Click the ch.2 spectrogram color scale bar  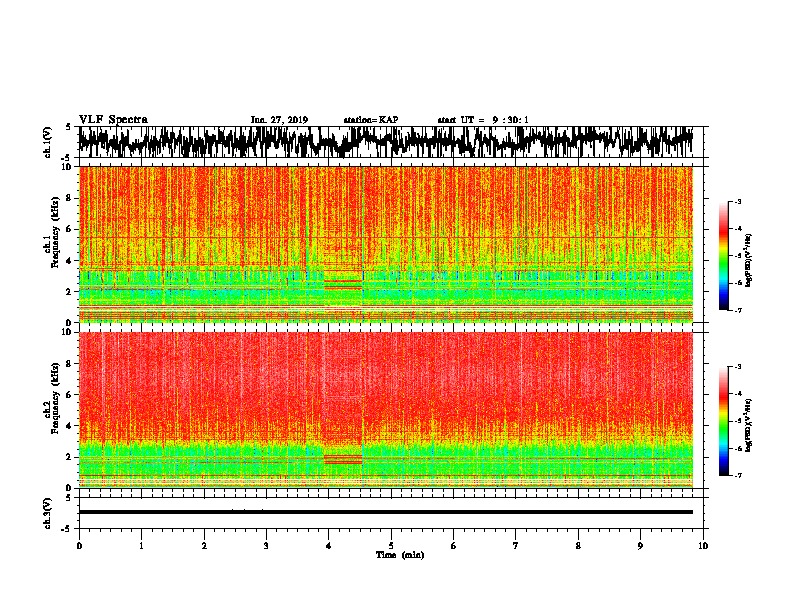[x=724, y=421]
